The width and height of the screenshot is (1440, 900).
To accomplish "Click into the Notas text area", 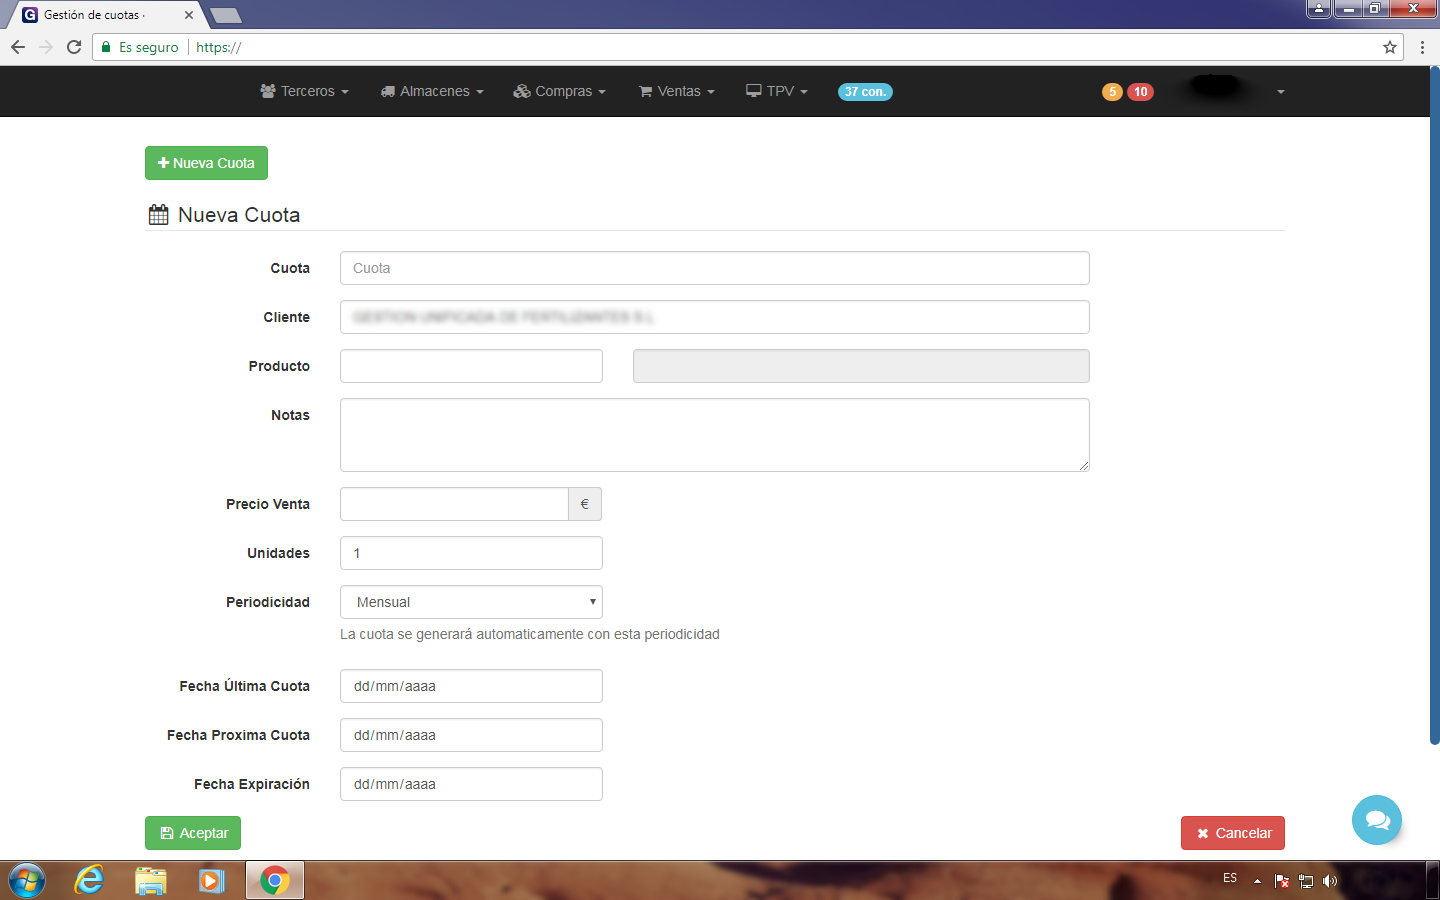I will point(714,435).
